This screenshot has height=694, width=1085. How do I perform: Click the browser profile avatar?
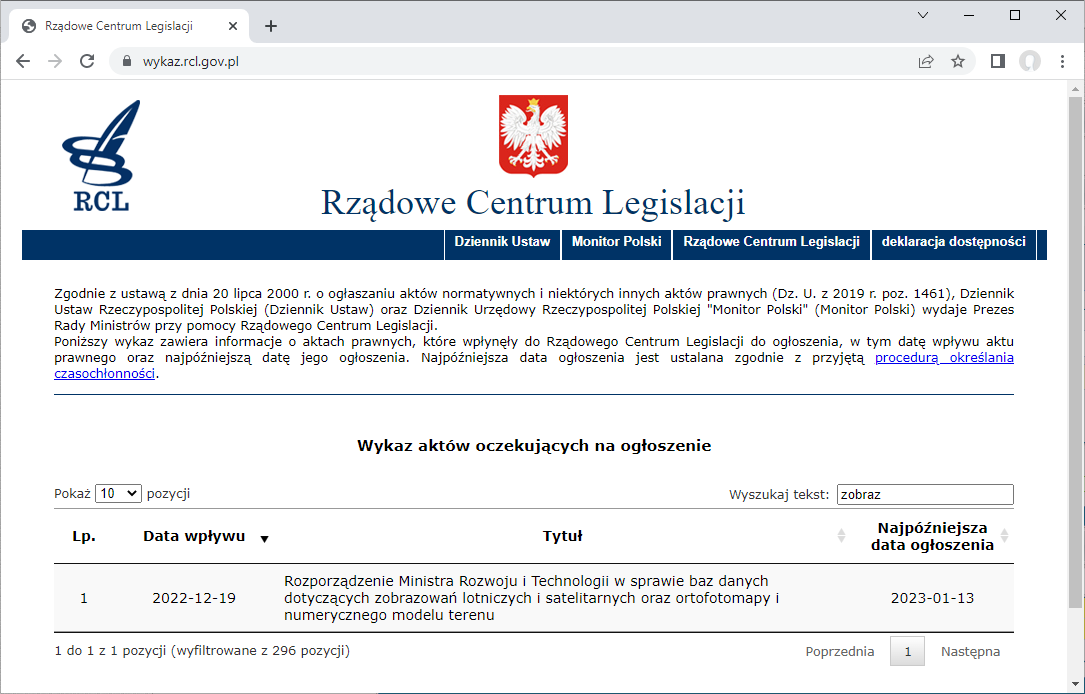1029,61
